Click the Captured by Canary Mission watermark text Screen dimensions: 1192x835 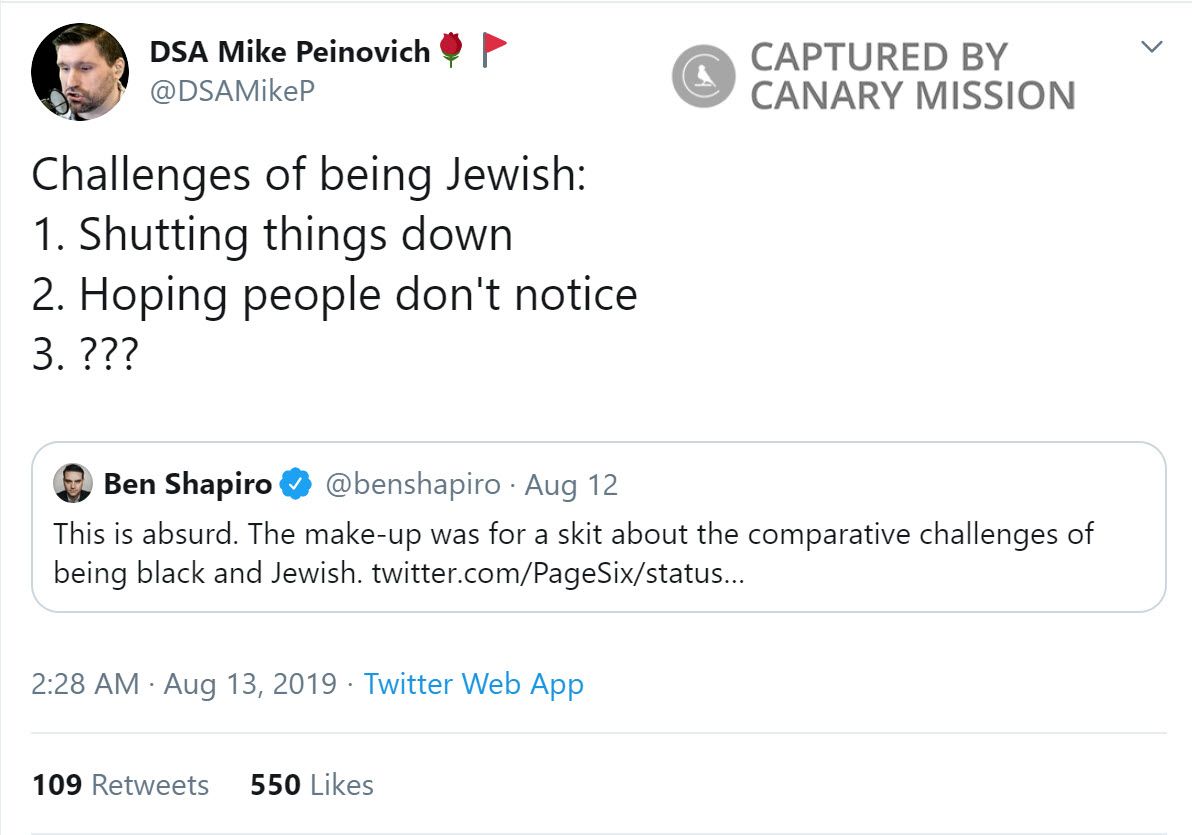click(912, 76)
